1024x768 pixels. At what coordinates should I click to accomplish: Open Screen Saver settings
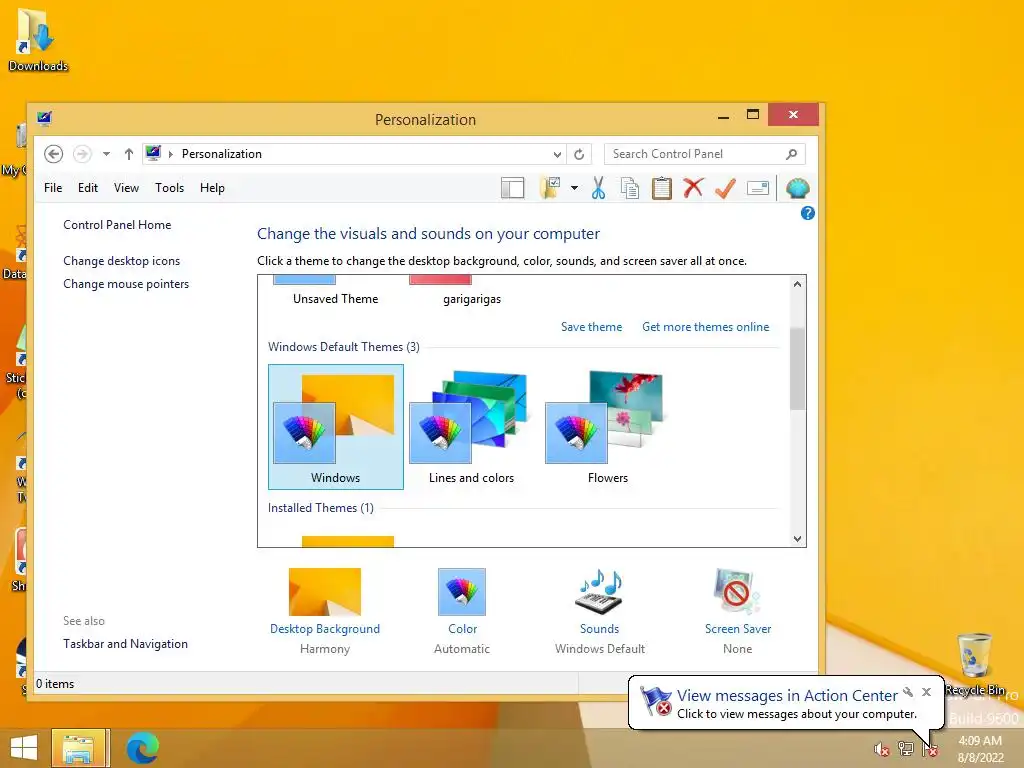coord(737,611)
